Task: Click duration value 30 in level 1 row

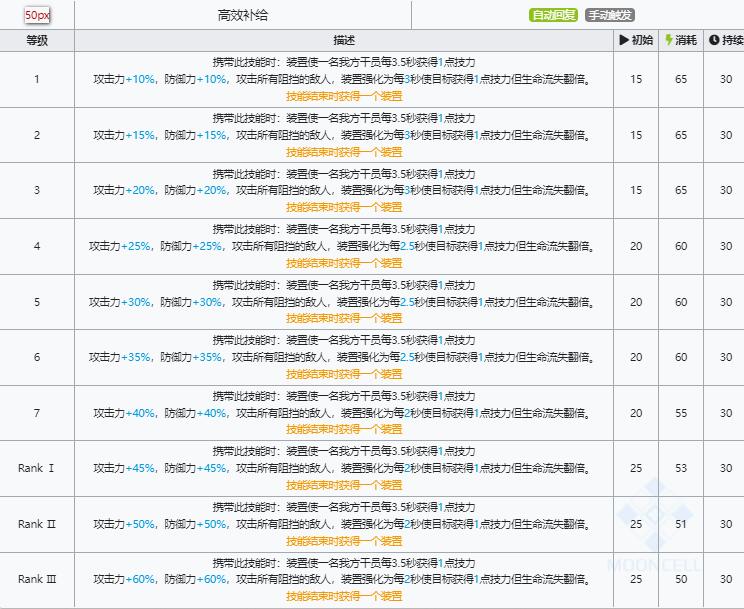Action: coord(726,79)
